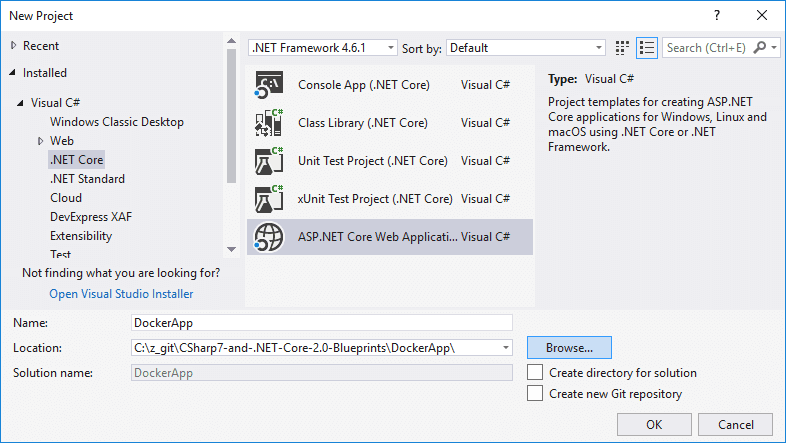Select the .NET Standard category
The width and height of the screenshot is (786, 443).
pos(87,179)
